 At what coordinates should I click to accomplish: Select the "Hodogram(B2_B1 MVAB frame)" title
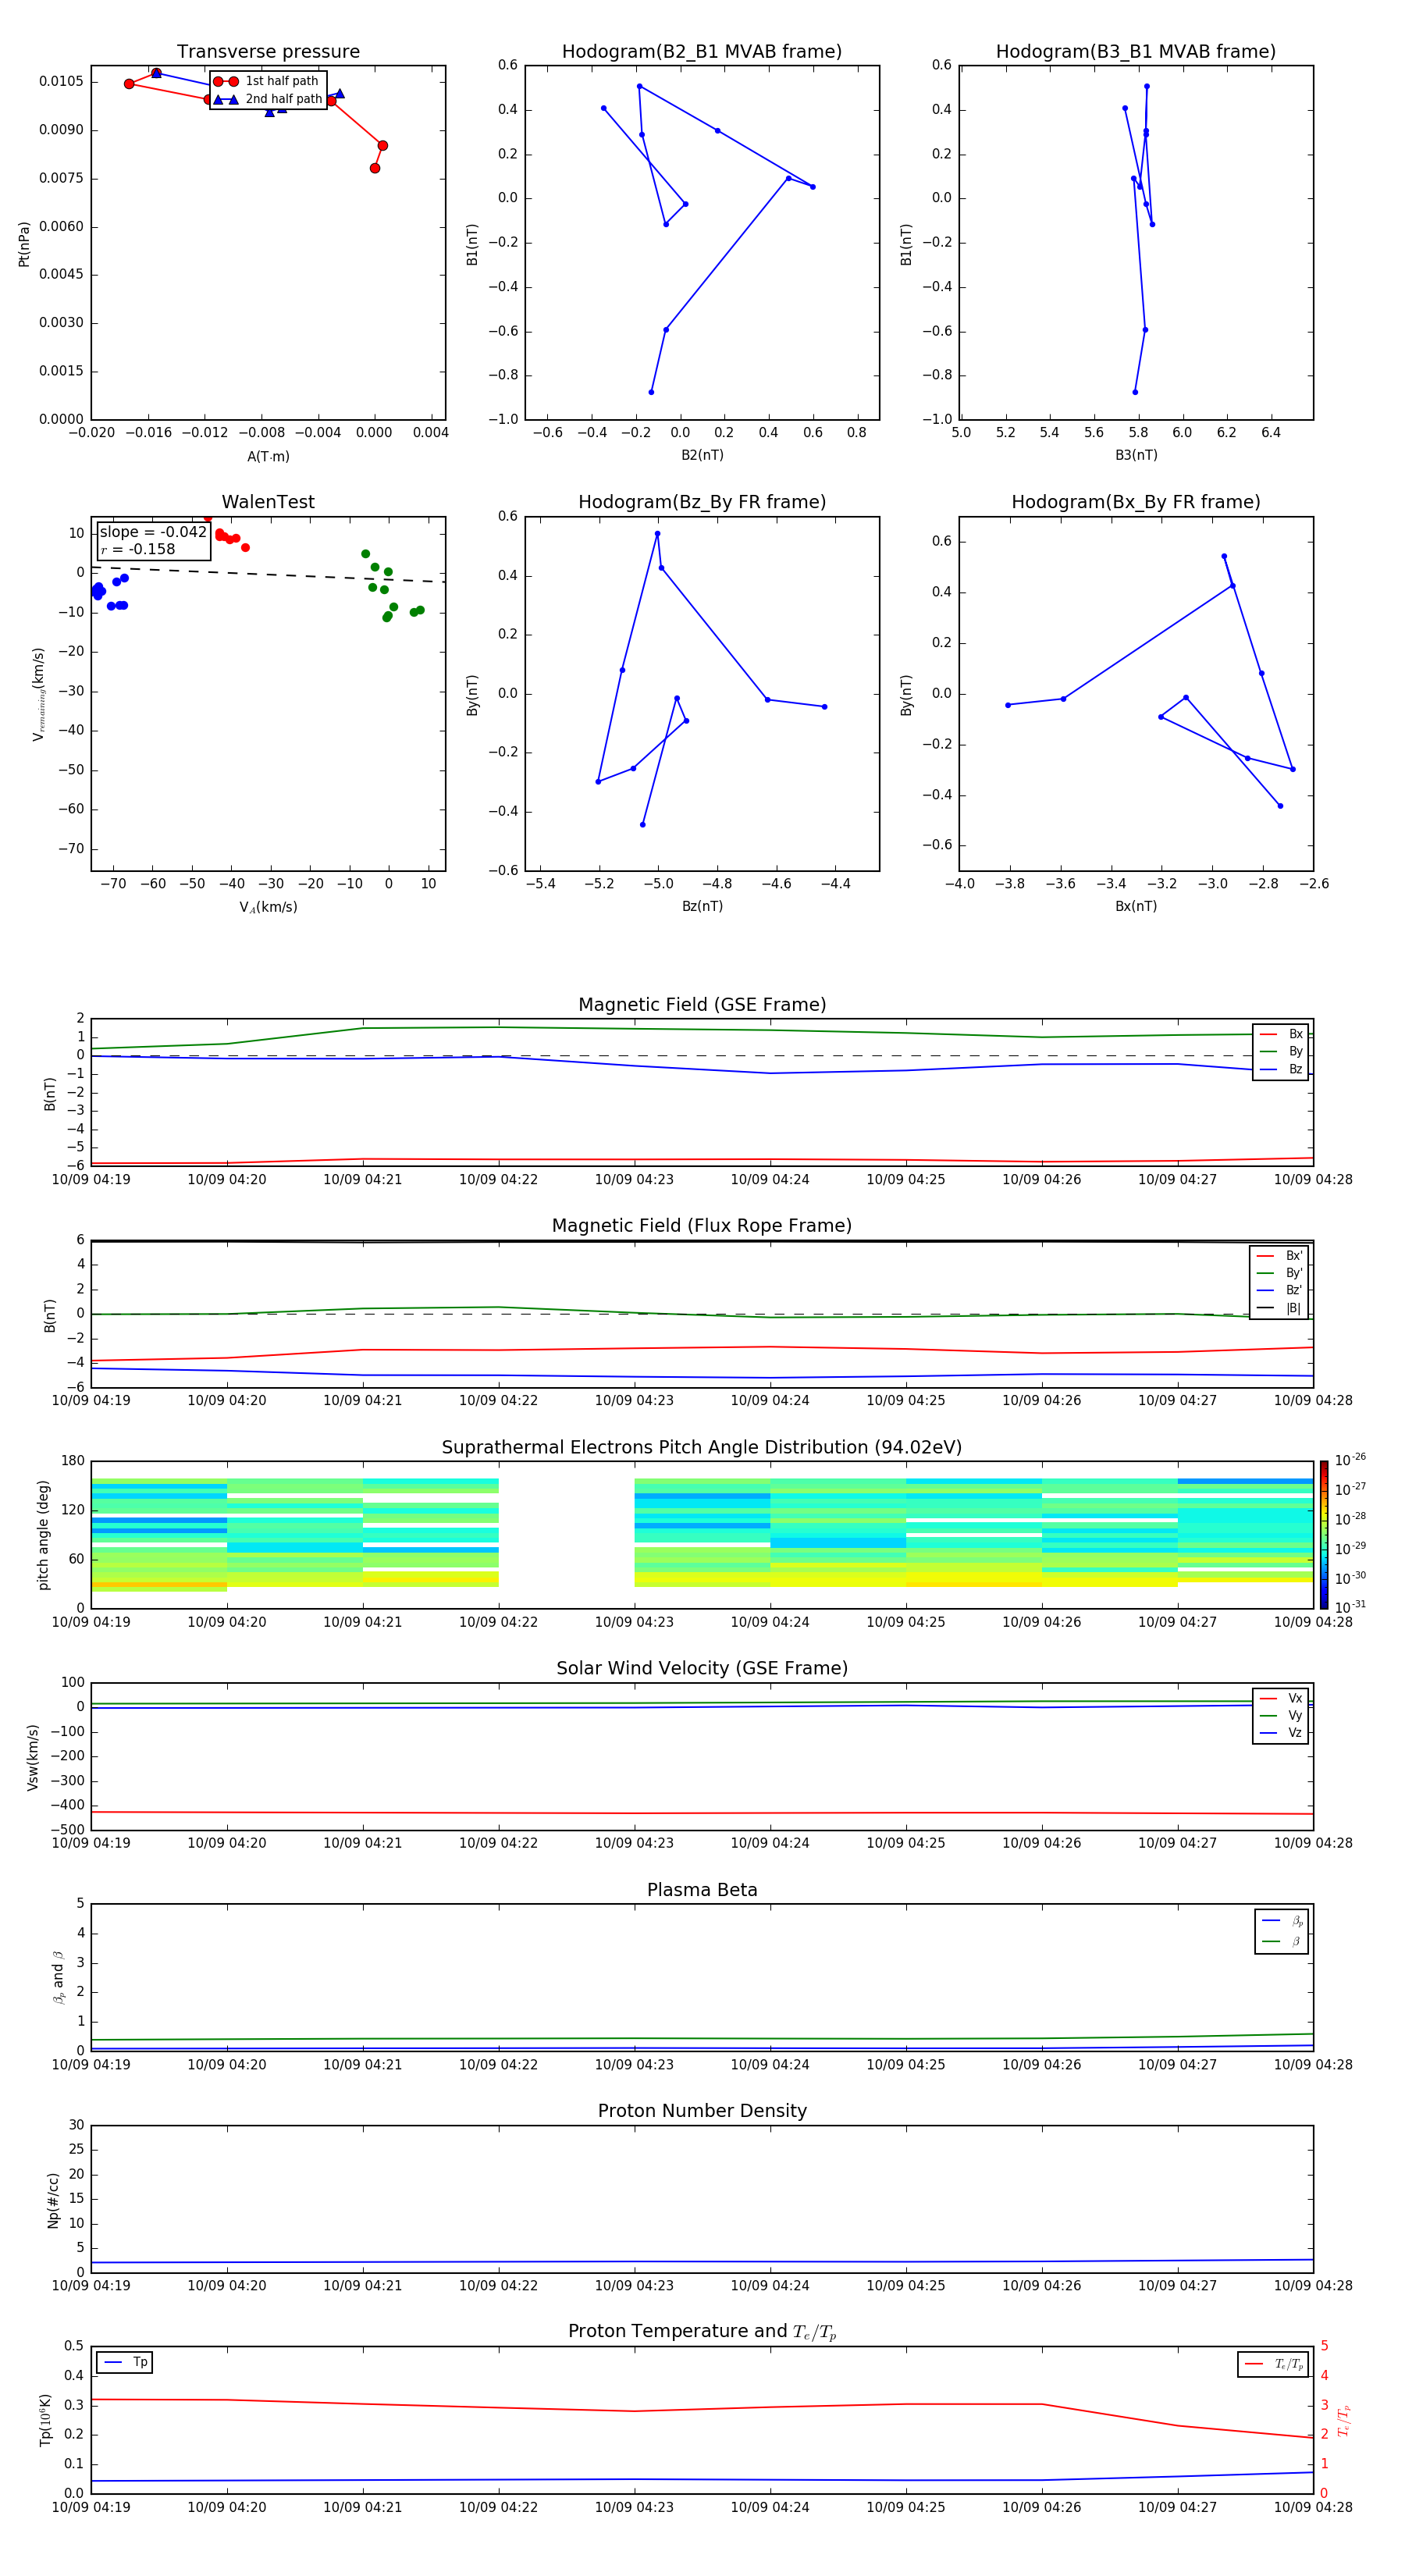click(702, 52)
